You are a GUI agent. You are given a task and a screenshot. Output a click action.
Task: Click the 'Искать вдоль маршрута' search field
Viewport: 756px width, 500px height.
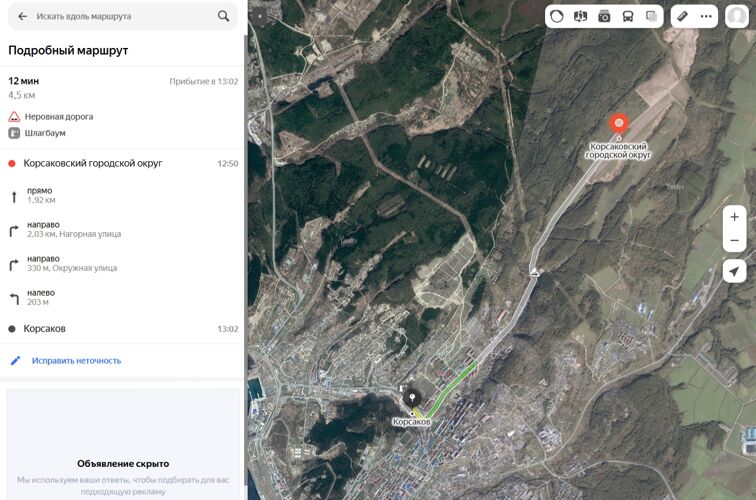click(120, 17)
